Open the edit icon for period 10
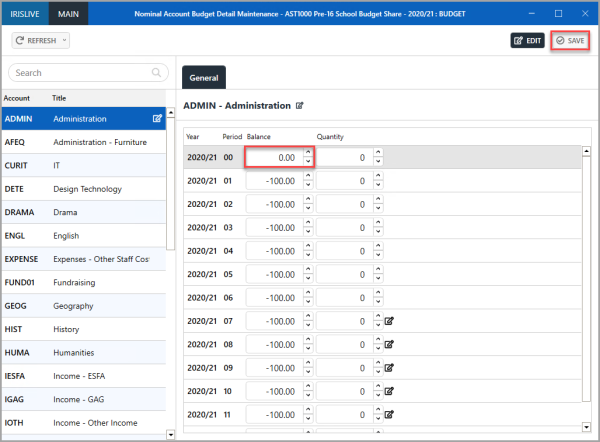Viewport: 600px width, 442px height. pyautogui.click(x=389, y=390)
